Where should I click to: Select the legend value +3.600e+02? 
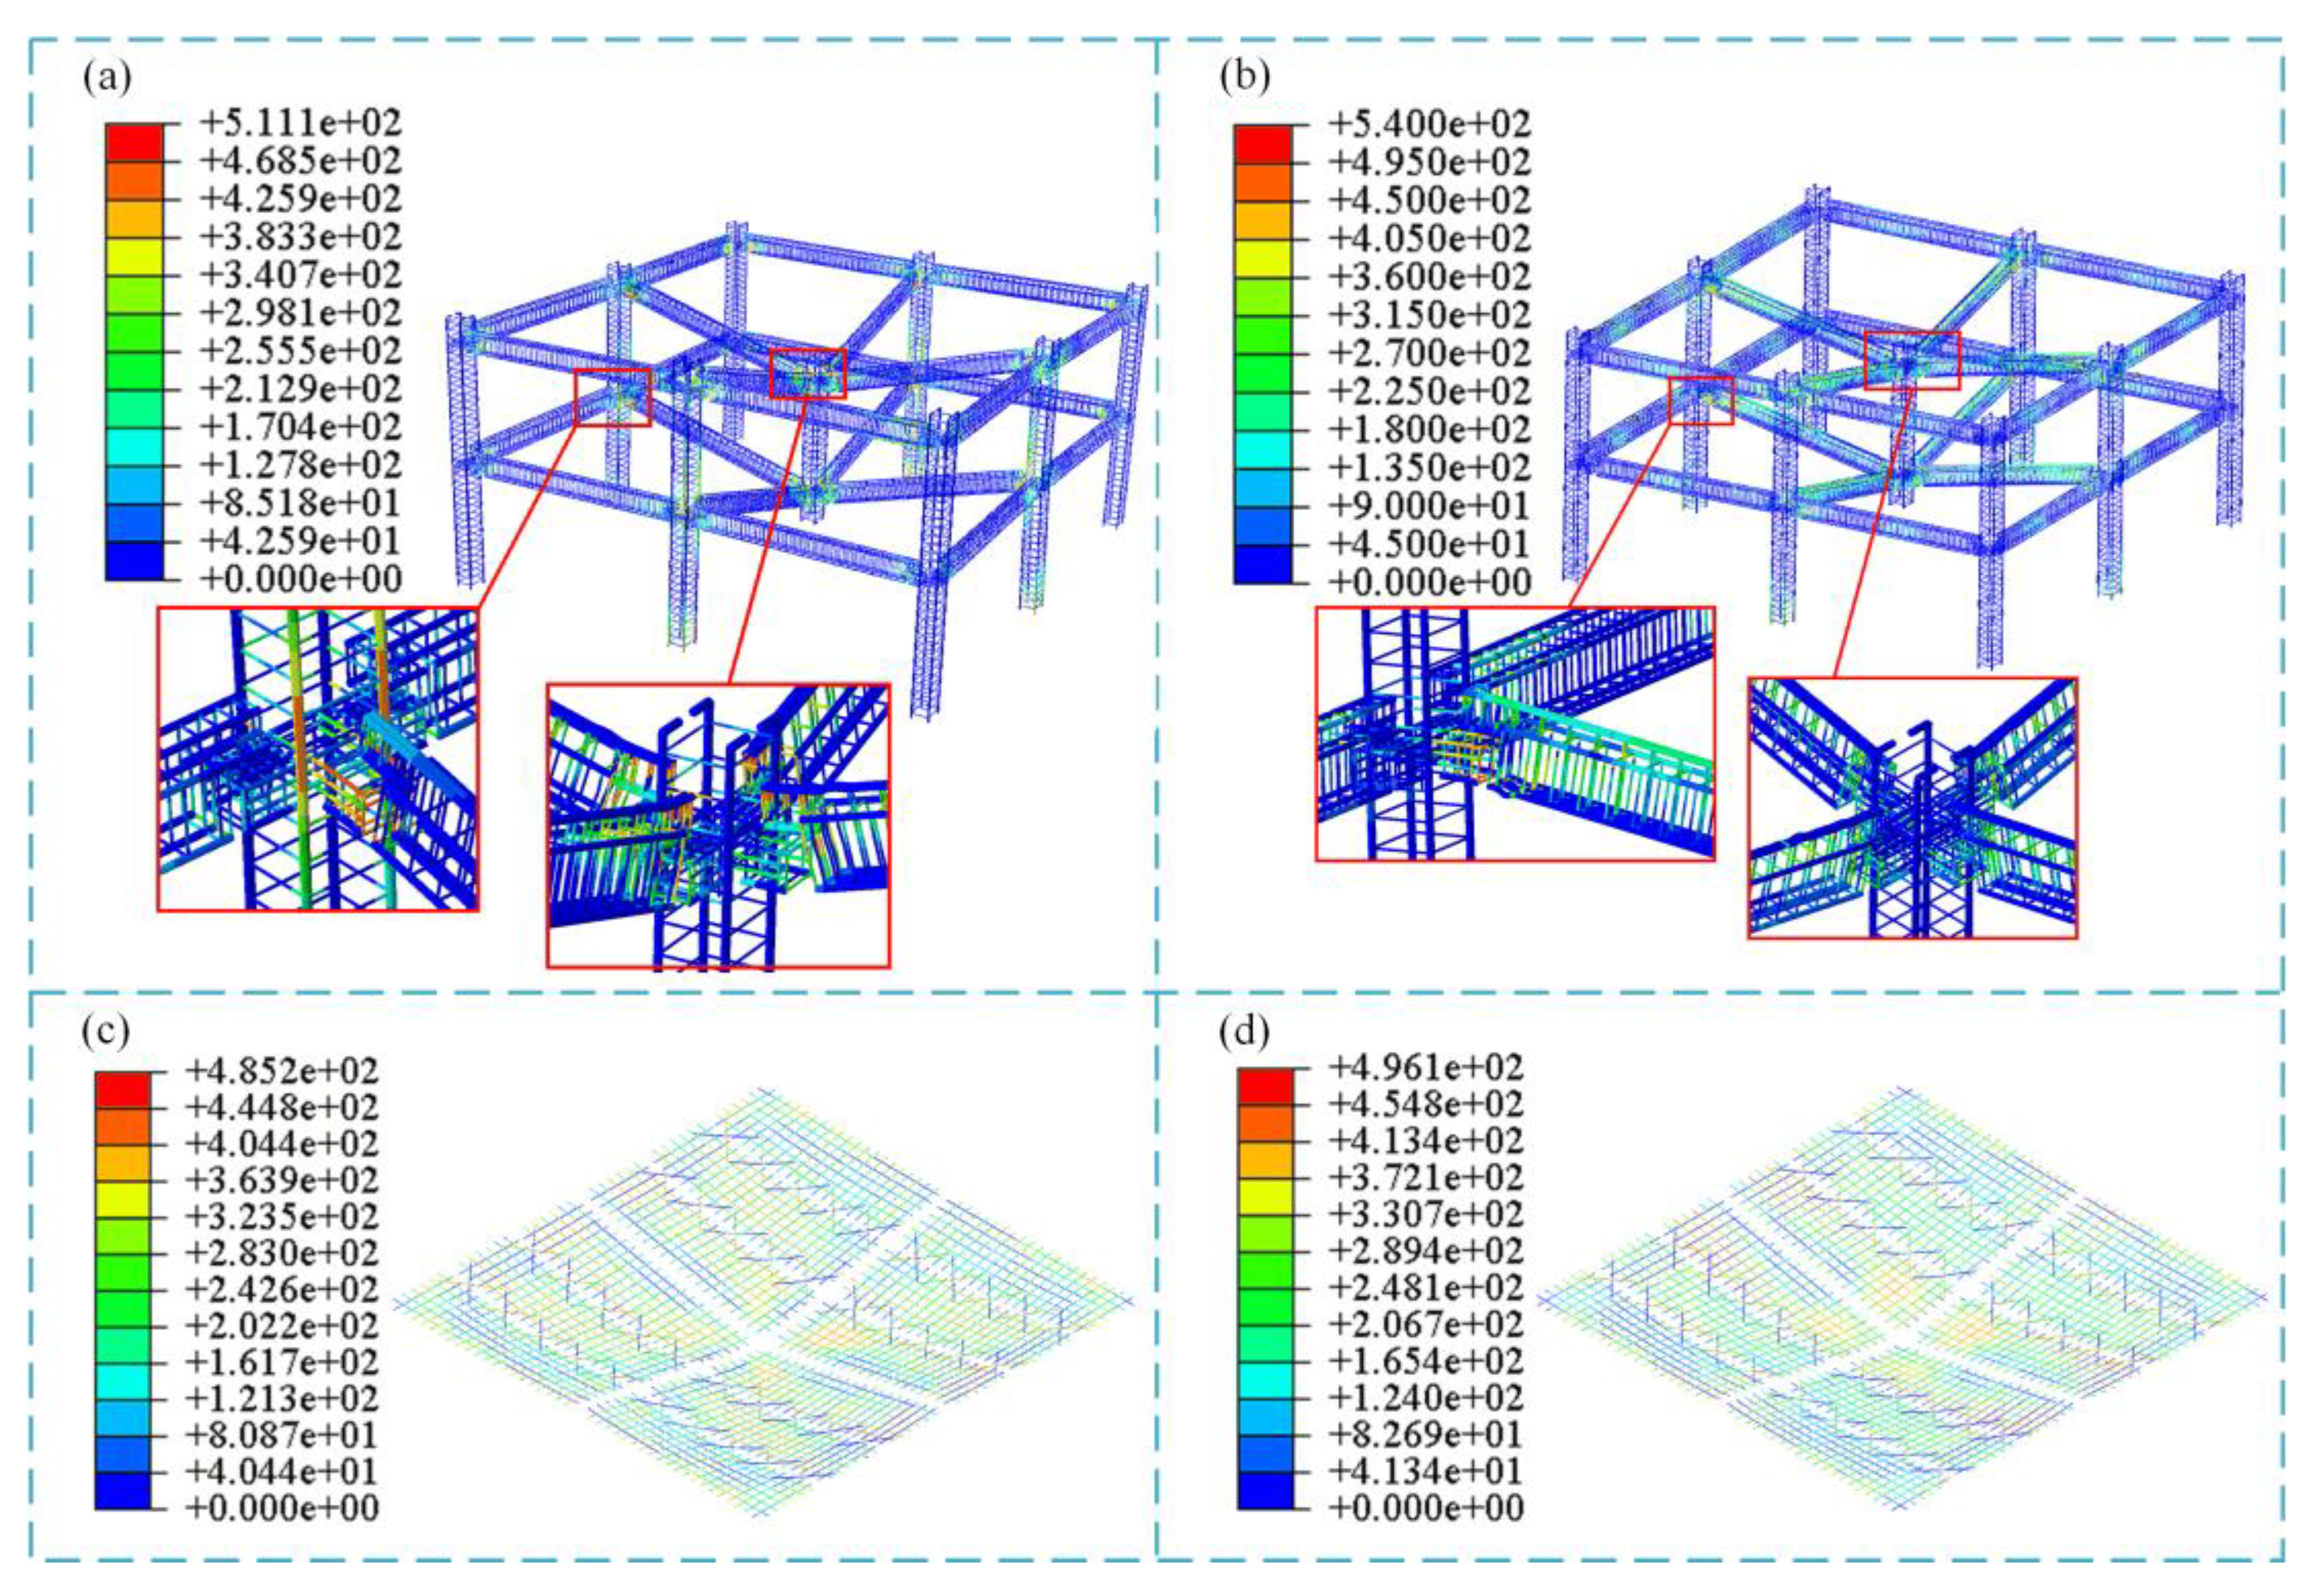[1430, 277]
